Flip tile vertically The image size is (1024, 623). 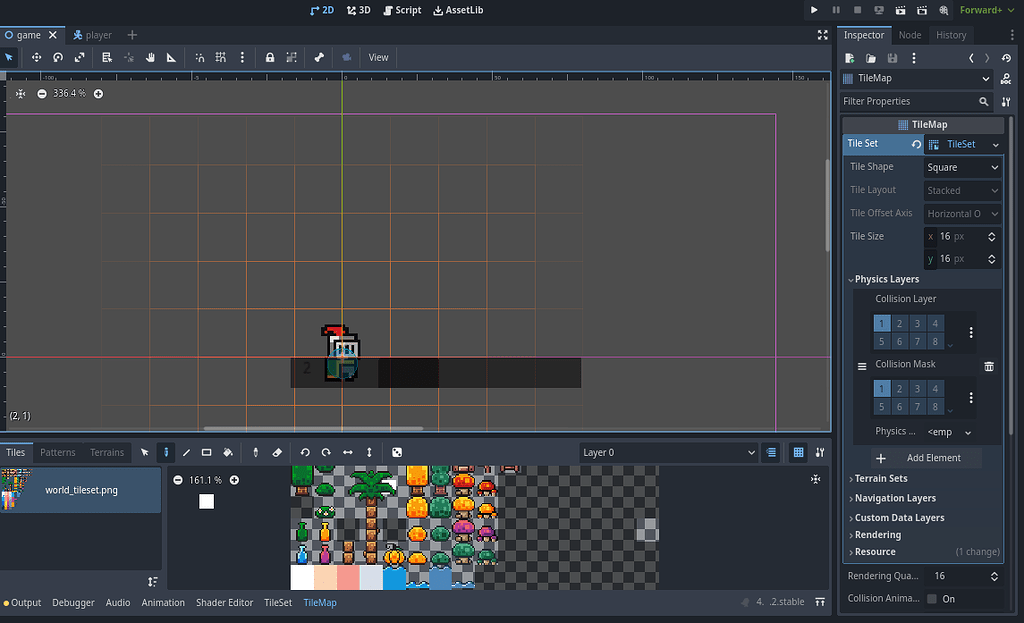coord(369,452)
